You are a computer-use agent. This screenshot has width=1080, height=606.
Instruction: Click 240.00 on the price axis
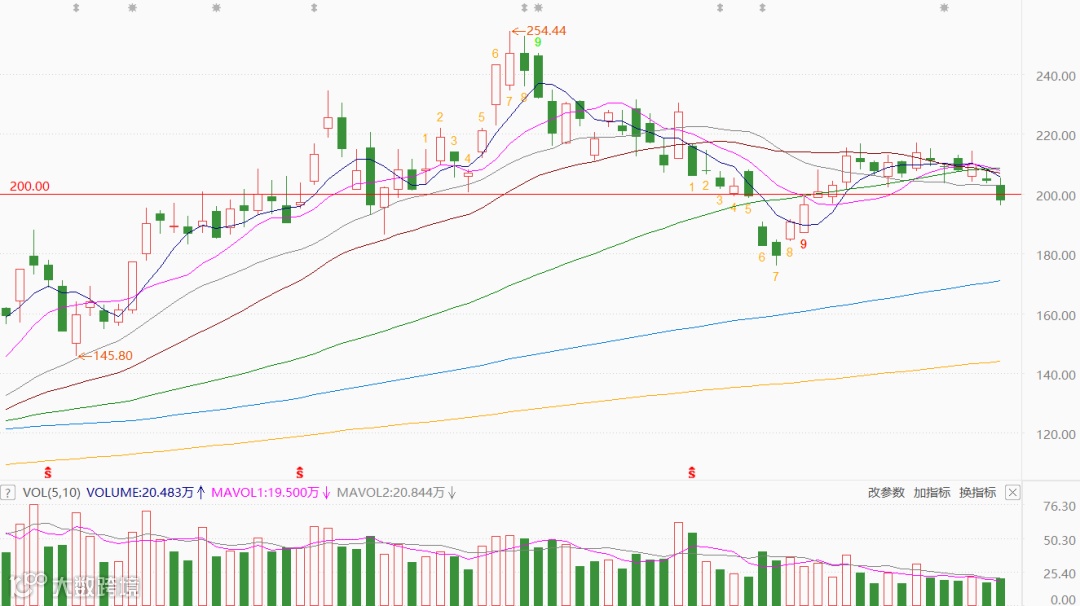point(1055,76)
